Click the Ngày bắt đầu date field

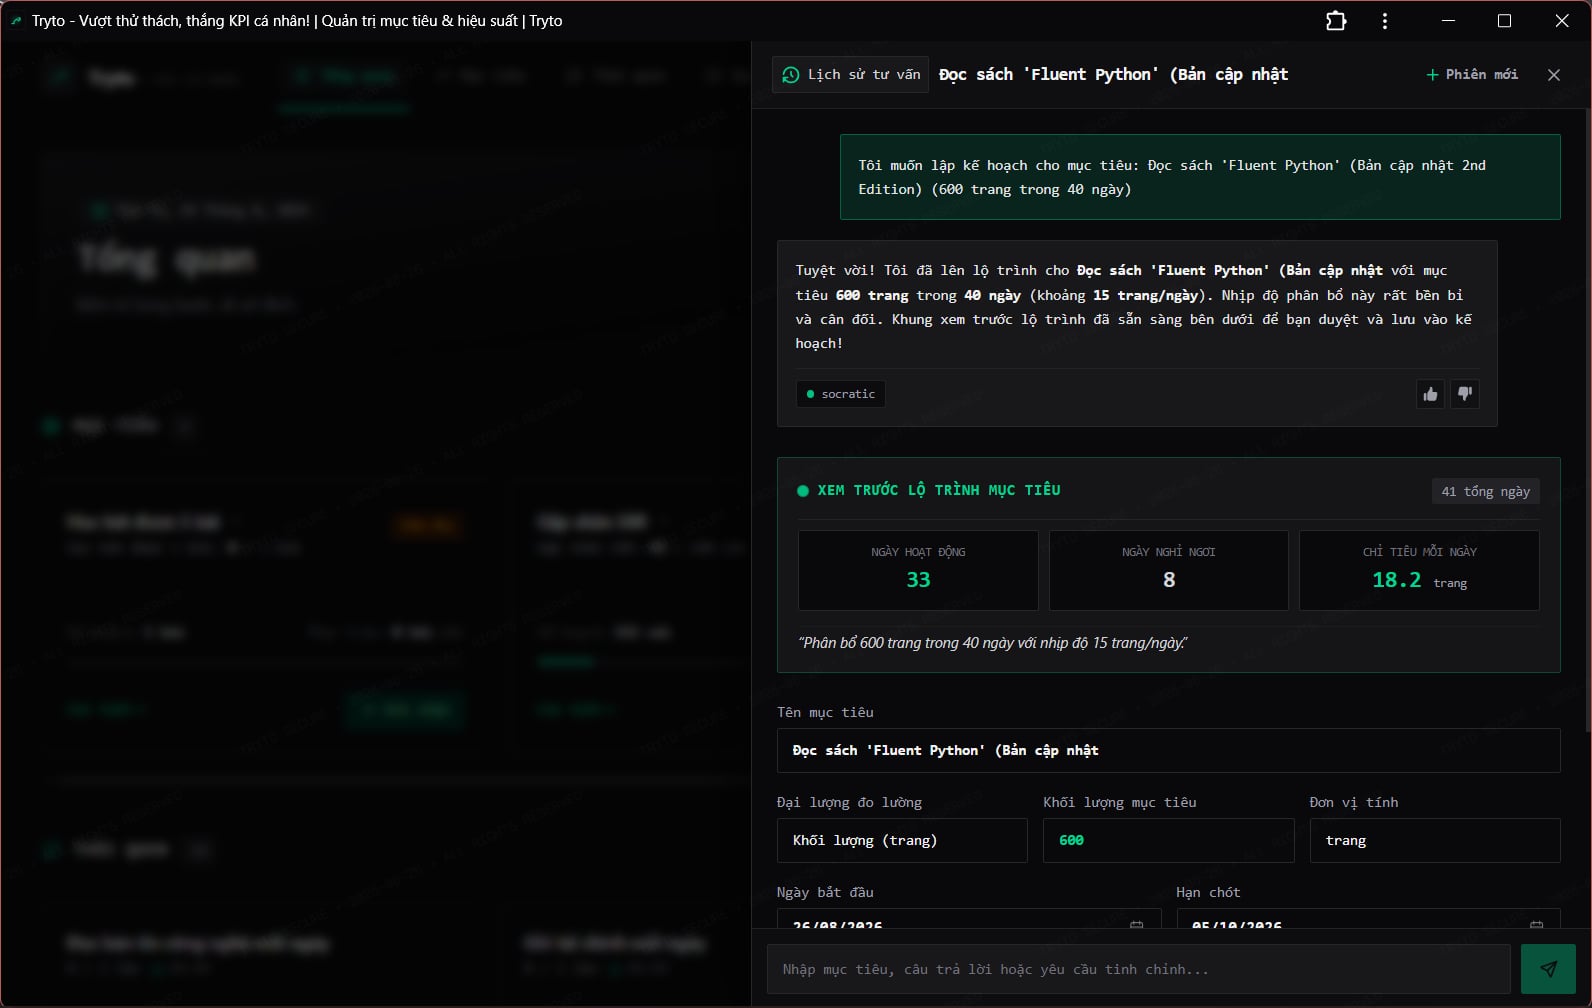969,919
